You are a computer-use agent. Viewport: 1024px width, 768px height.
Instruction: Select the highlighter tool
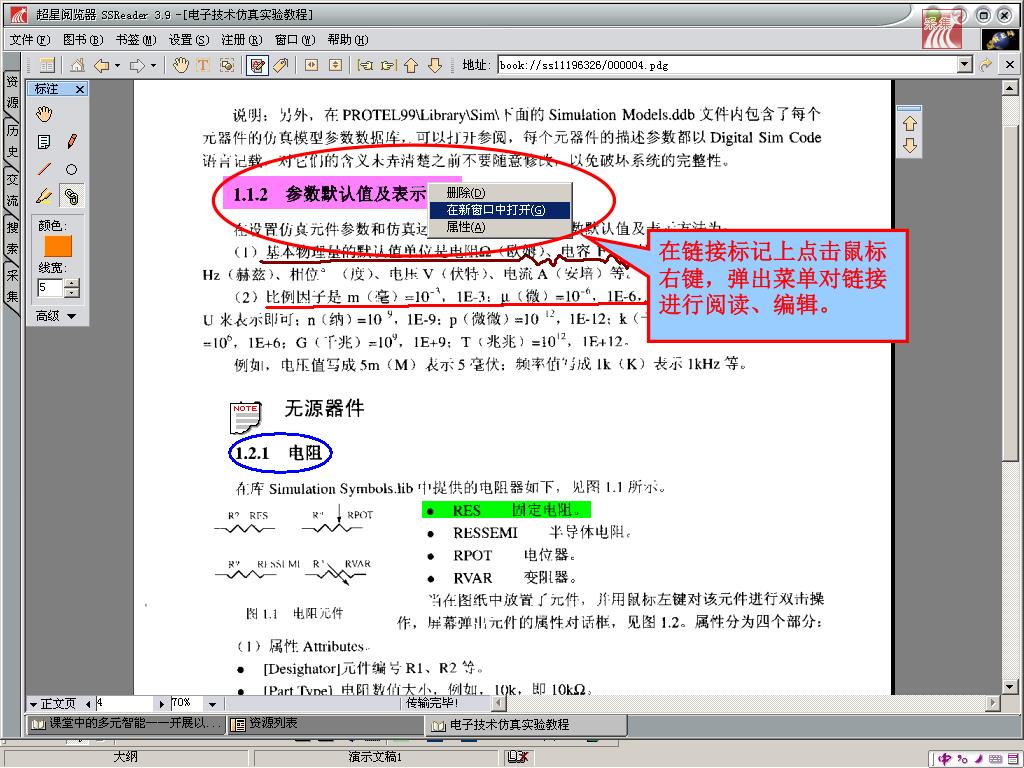click(x=44, y=196)
